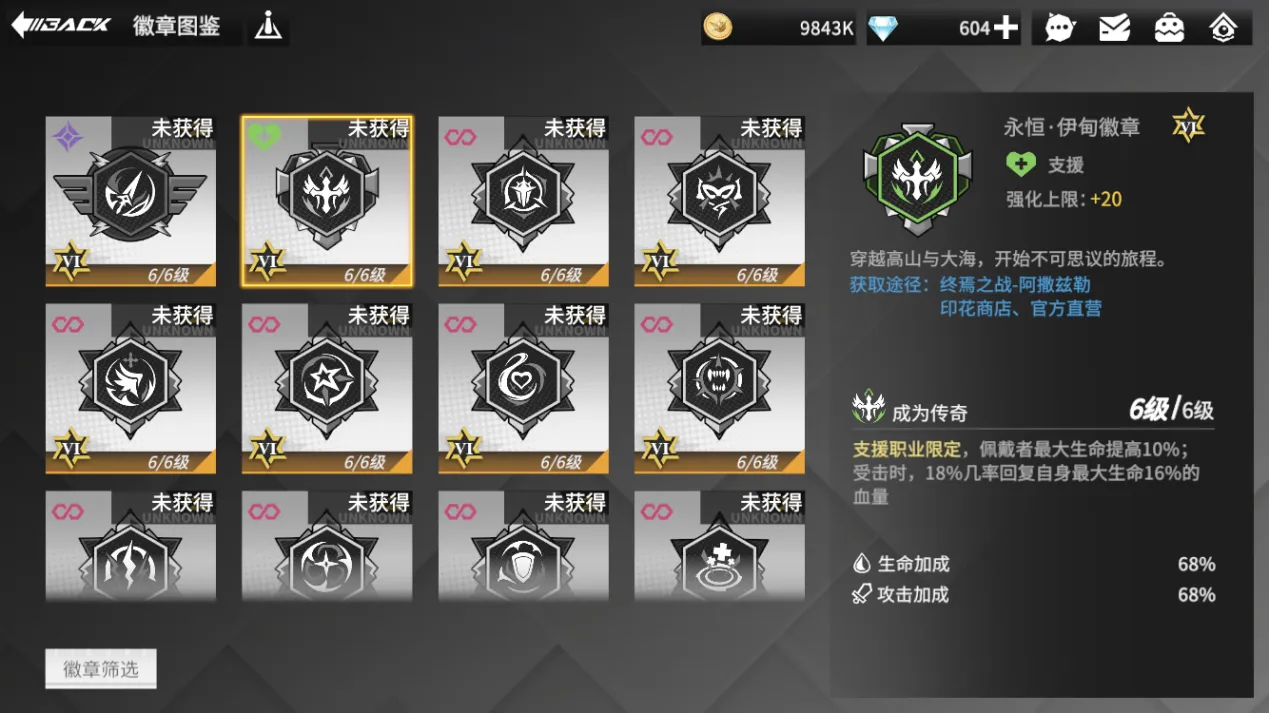This screenshot has width=1269, height=713.
Task: Select the knight helmet badge
Action: pyautogui.click(x=523, y=201)
